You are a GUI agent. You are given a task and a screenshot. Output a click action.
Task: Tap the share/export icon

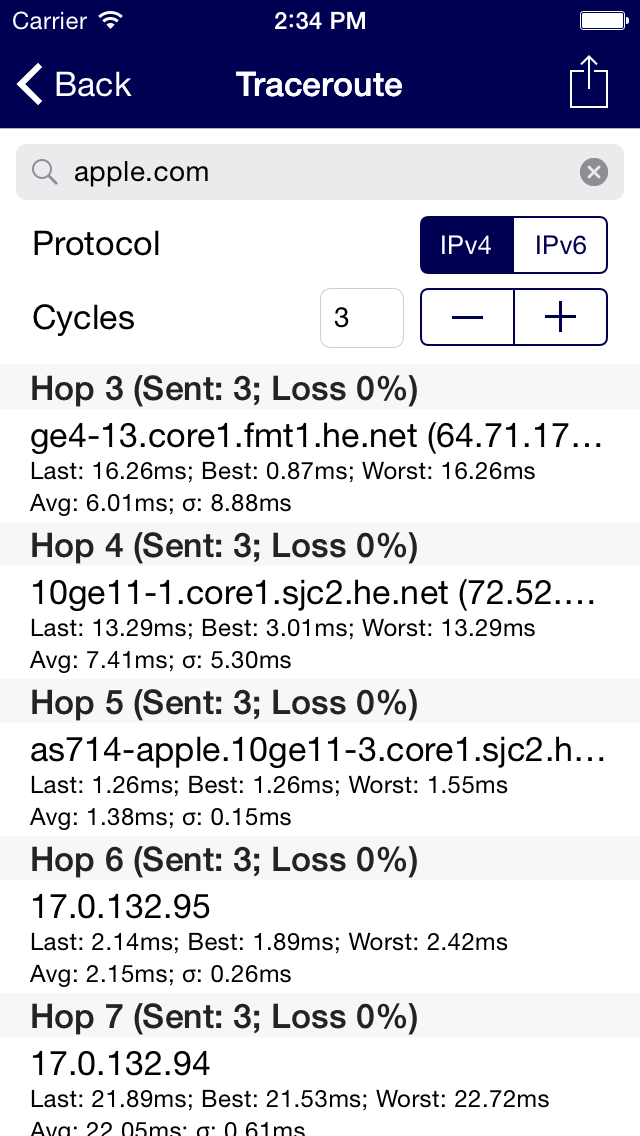[588, 83]
